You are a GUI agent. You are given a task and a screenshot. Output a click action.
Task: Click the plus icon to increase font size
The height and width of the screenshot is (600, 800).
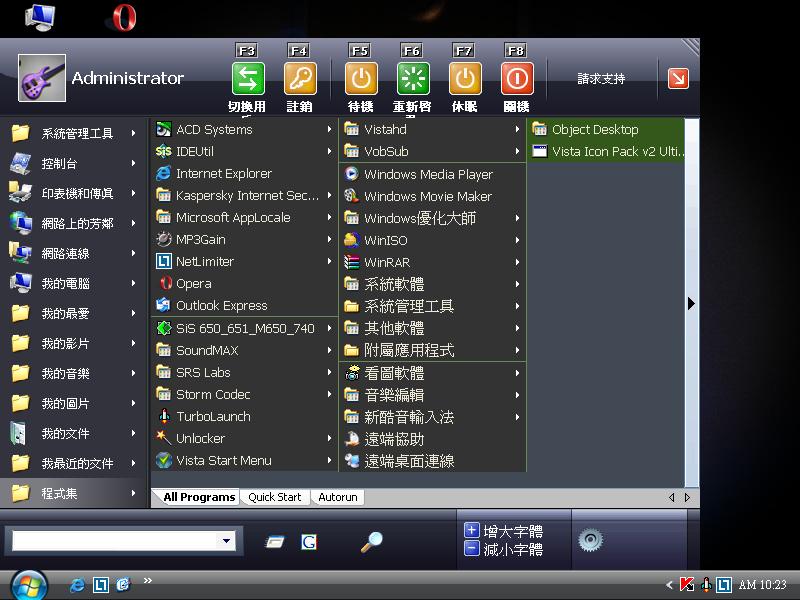click(x=471, y=530)
